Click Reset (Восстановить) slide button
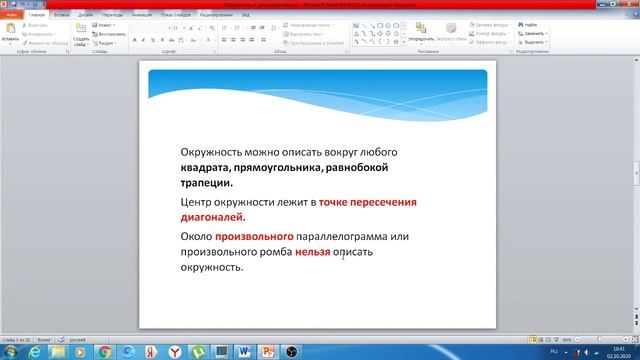The image size is (640, 360). [109, 34]
